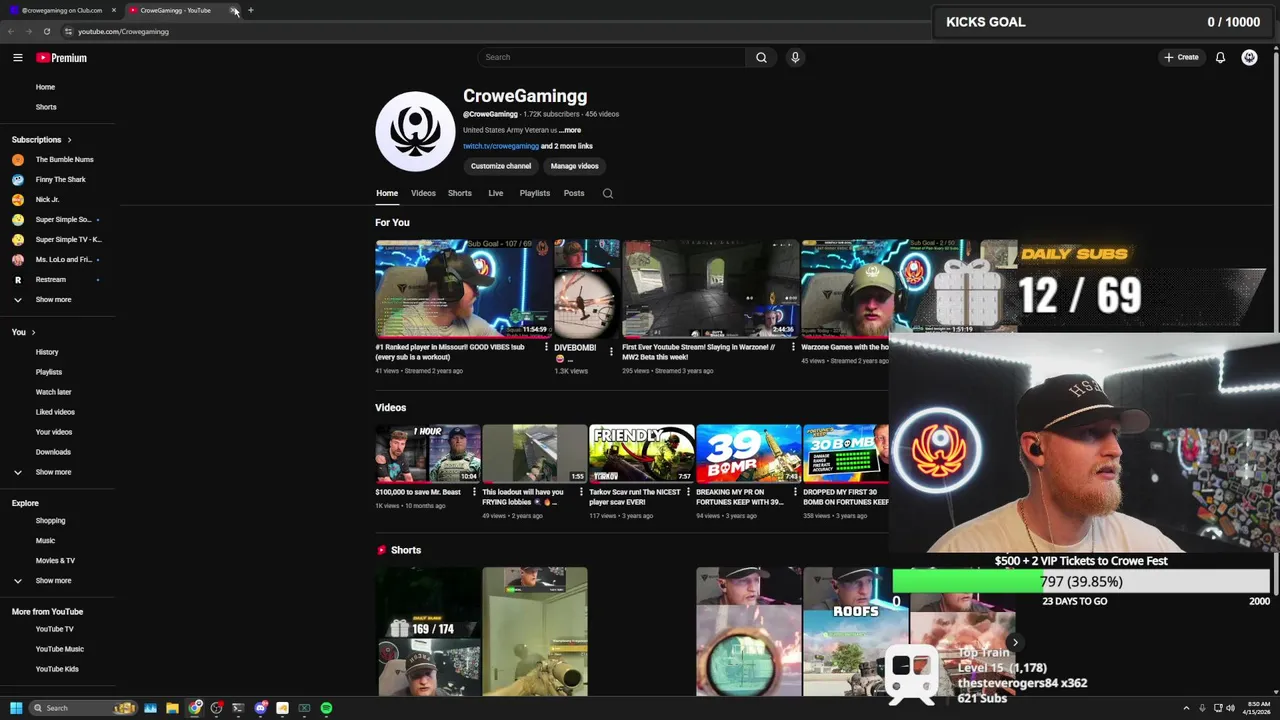Click the taskbar Search box
Image resolution: width=1280 pixels, height=720 pixels.
(82, 708)
